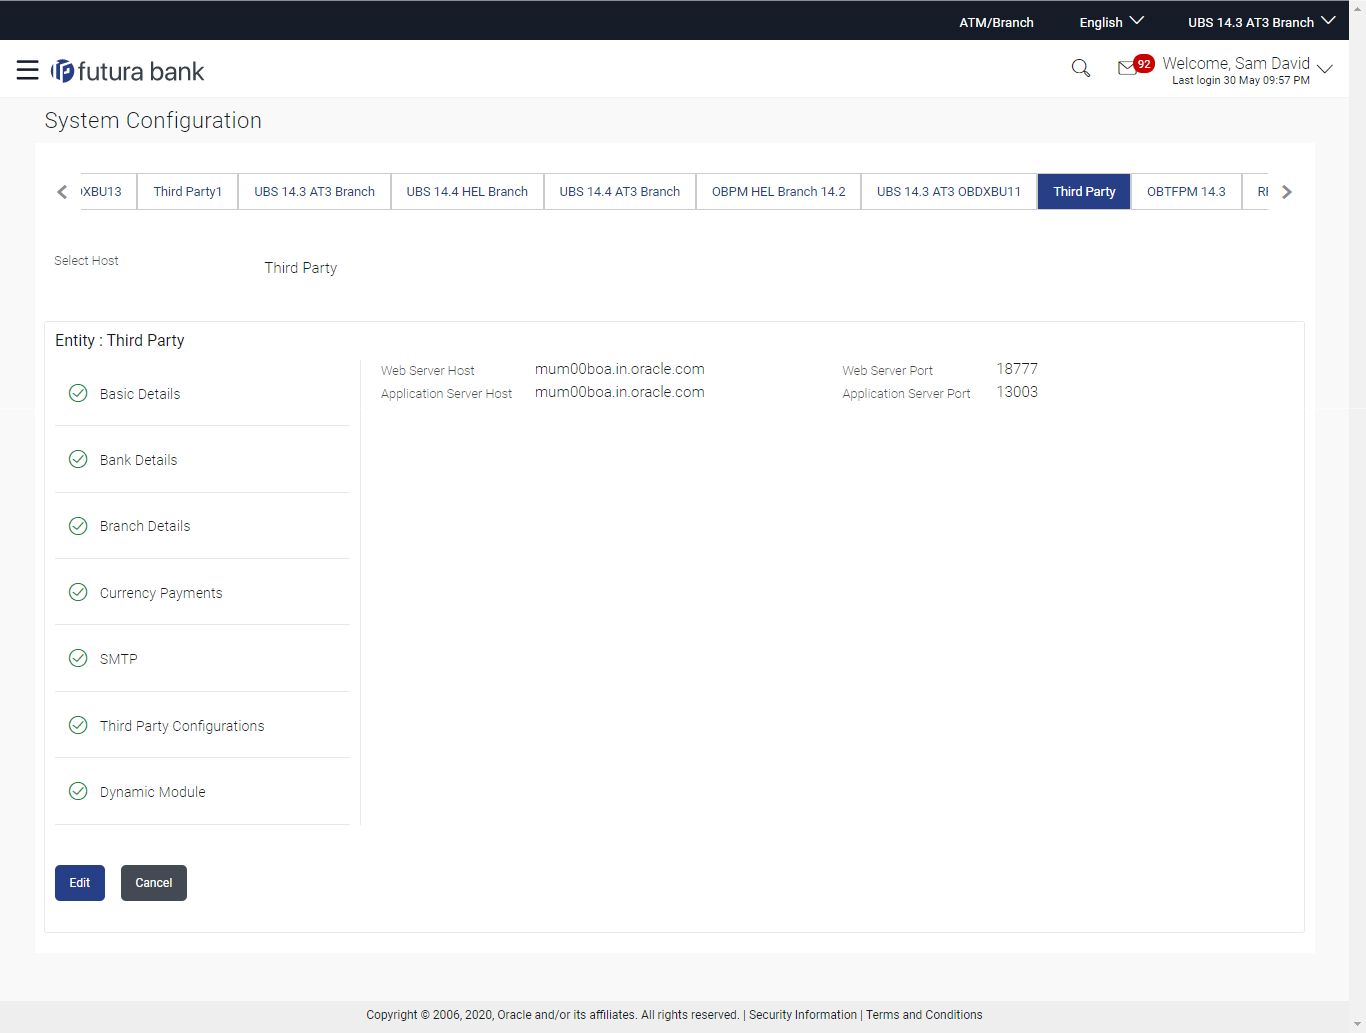
Task: Click the ATM/Branch link
Action: [x=996, y=22]
